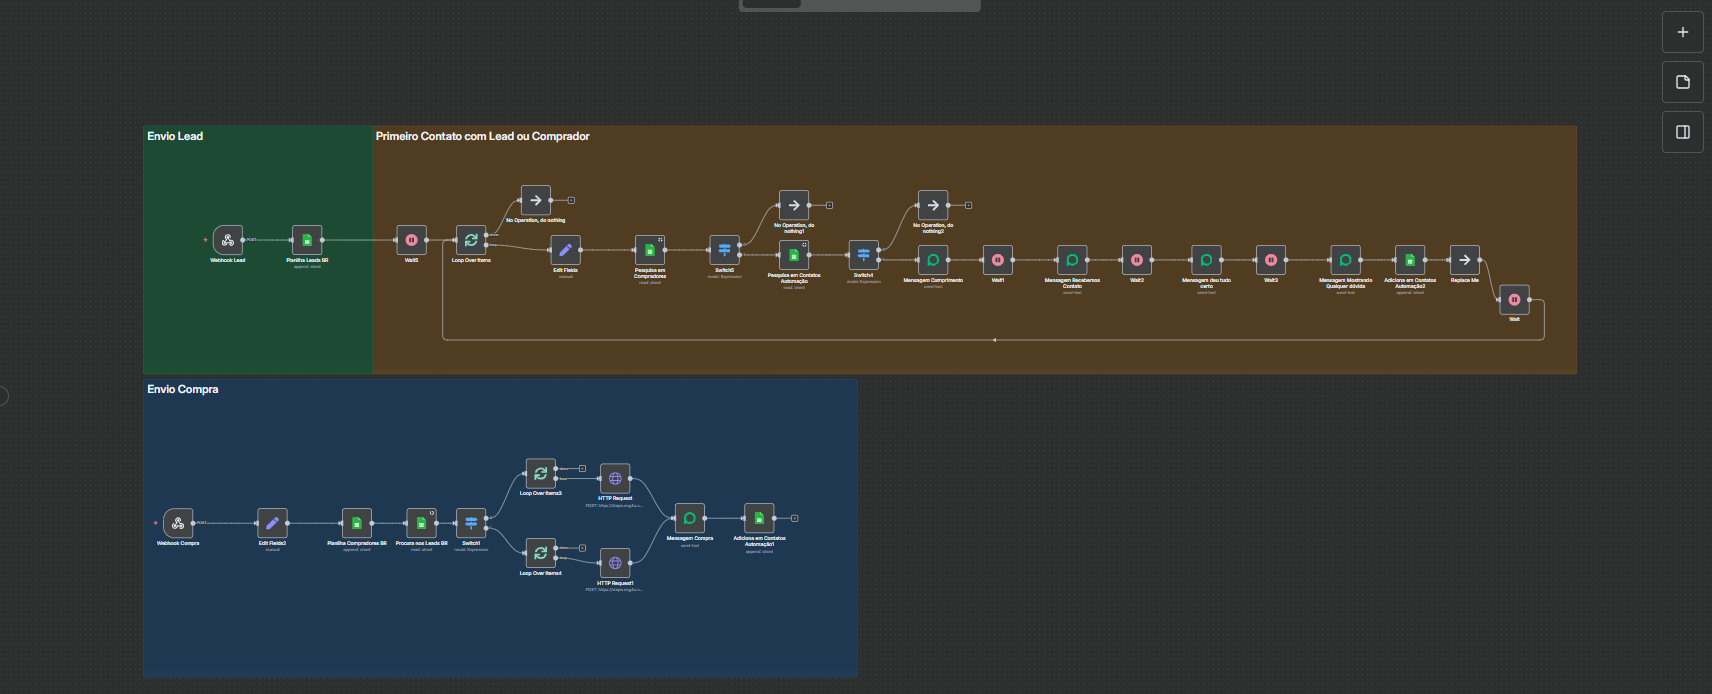The height and width of the screenshot is (694, 1712).
Task: Click the Planilha Leads BR sheet node
Action: point(307,240)
